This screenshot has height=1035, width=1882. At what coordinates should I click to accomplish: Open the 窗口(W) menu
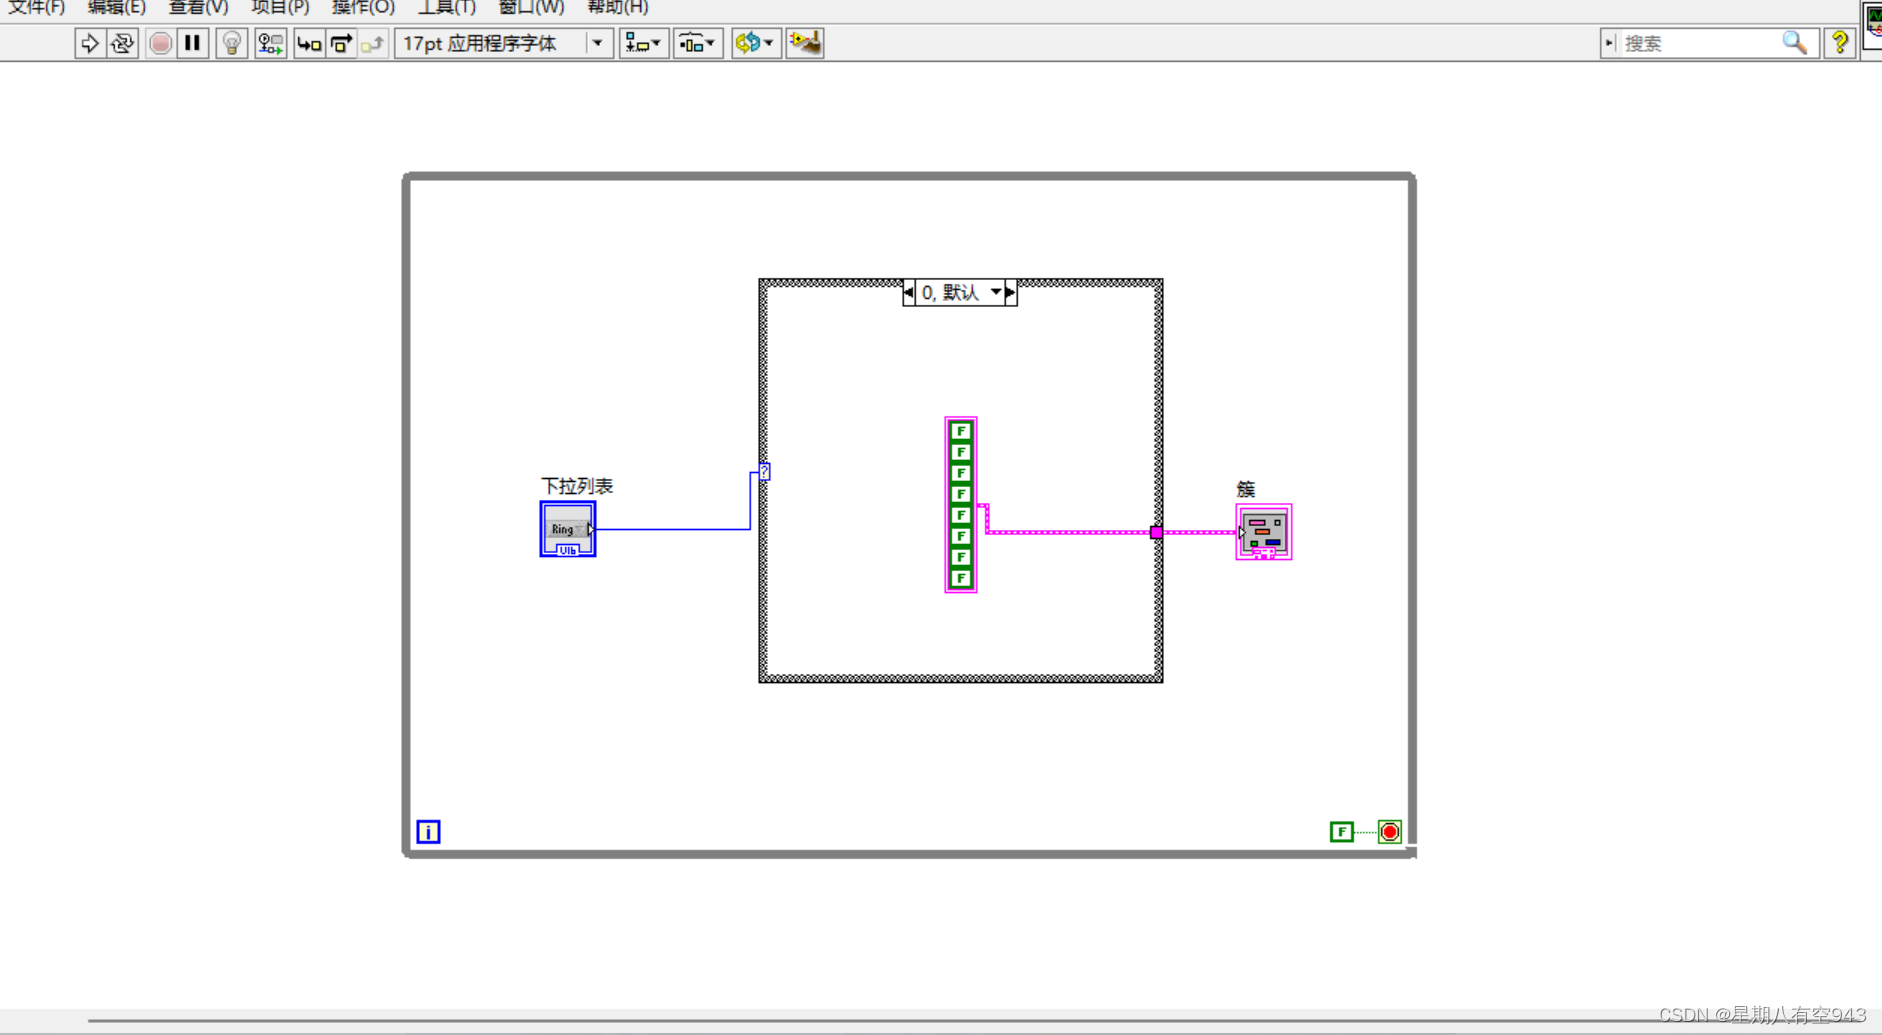pos(531,8)
